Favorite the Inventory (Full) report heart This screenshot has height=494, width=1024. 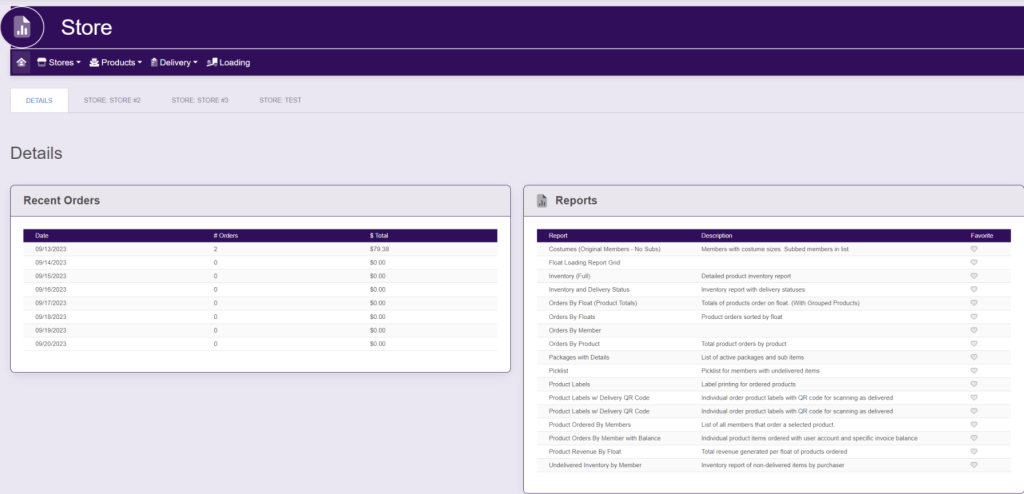click(x=974, y=275)
